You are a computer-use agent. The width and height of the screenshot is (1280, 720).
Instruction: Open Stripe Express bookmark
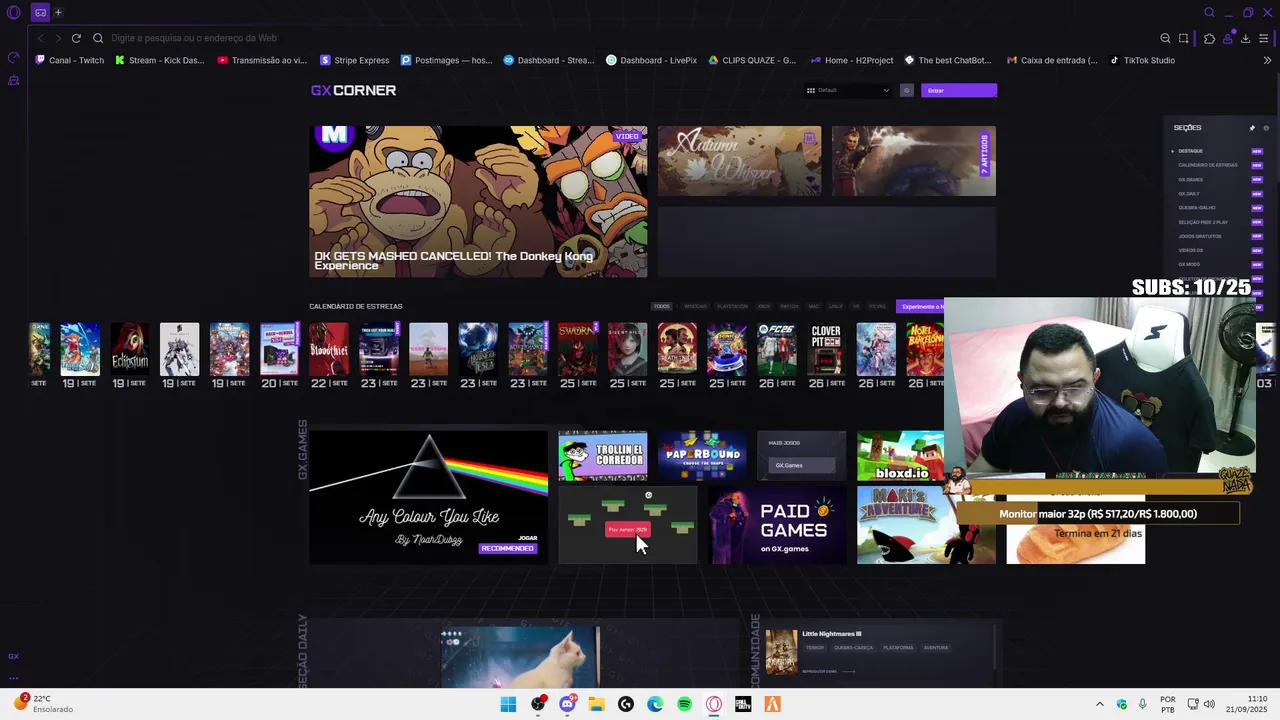(354, 60)
